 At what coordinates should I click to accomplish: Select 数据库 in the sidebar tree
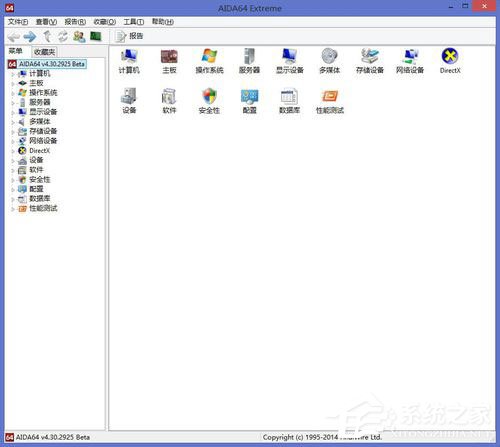coord(40,199)
